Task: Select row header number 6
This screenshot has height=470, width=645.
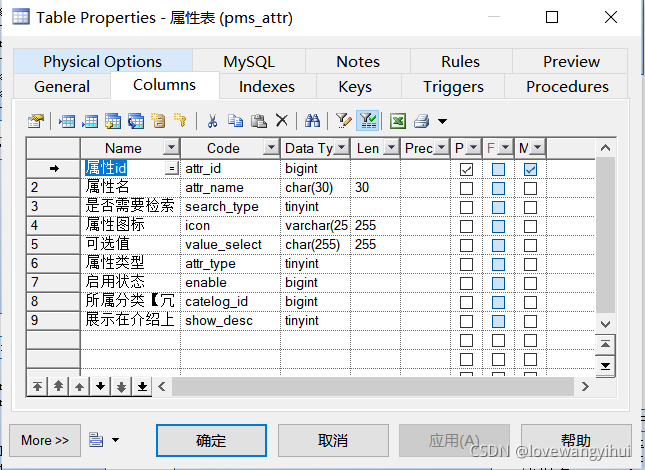Action: pyautogui.click(x=53, y=264)
